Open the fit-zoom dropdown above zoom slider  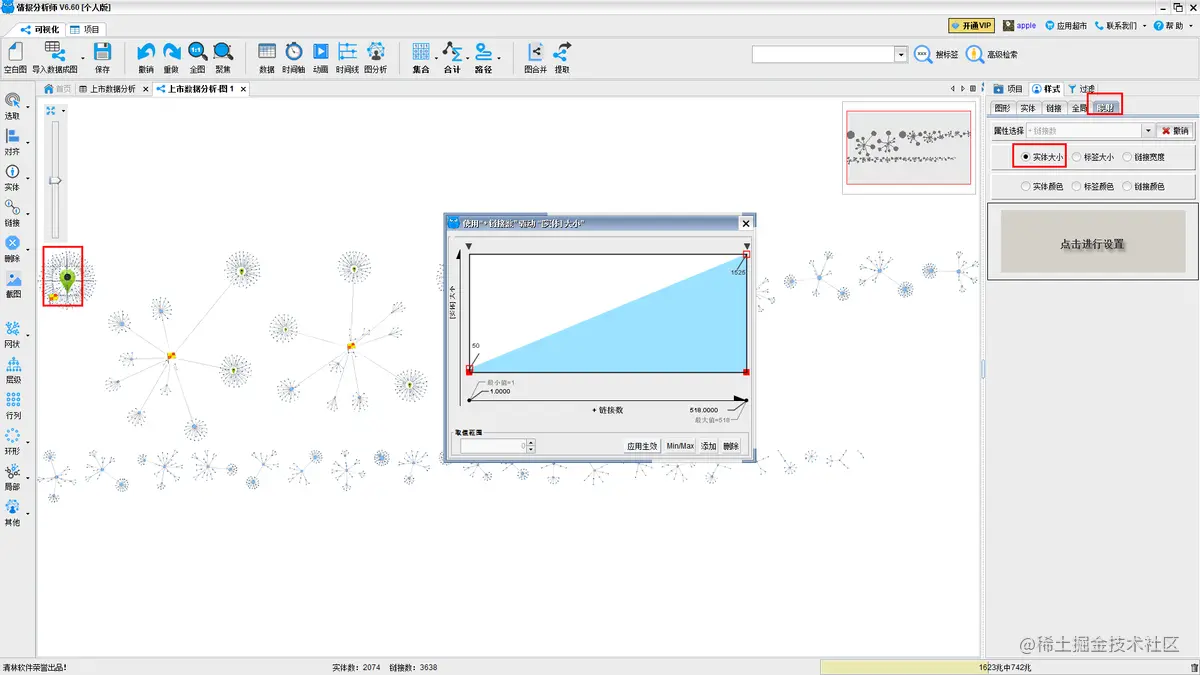63,111
